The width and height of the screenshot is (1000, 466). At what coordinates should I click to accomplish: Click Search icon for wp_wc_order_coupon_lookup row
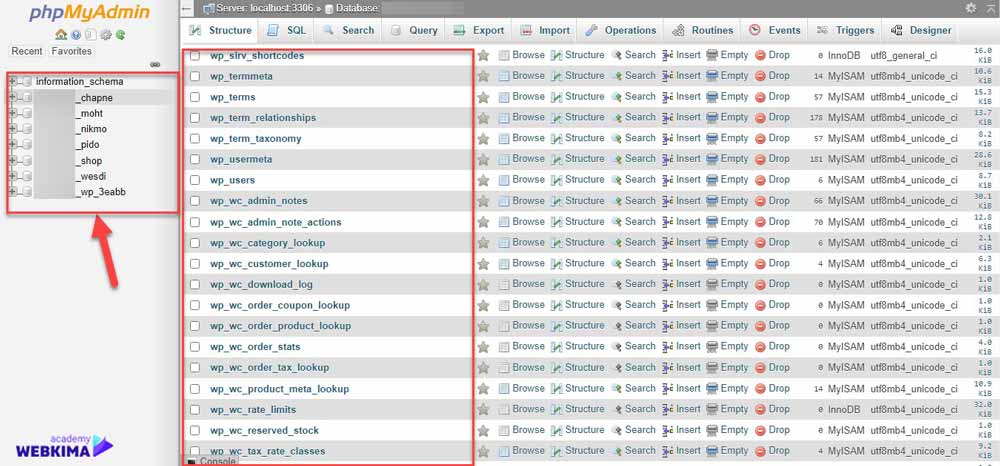pyautogui.click(x=617, y=305)
